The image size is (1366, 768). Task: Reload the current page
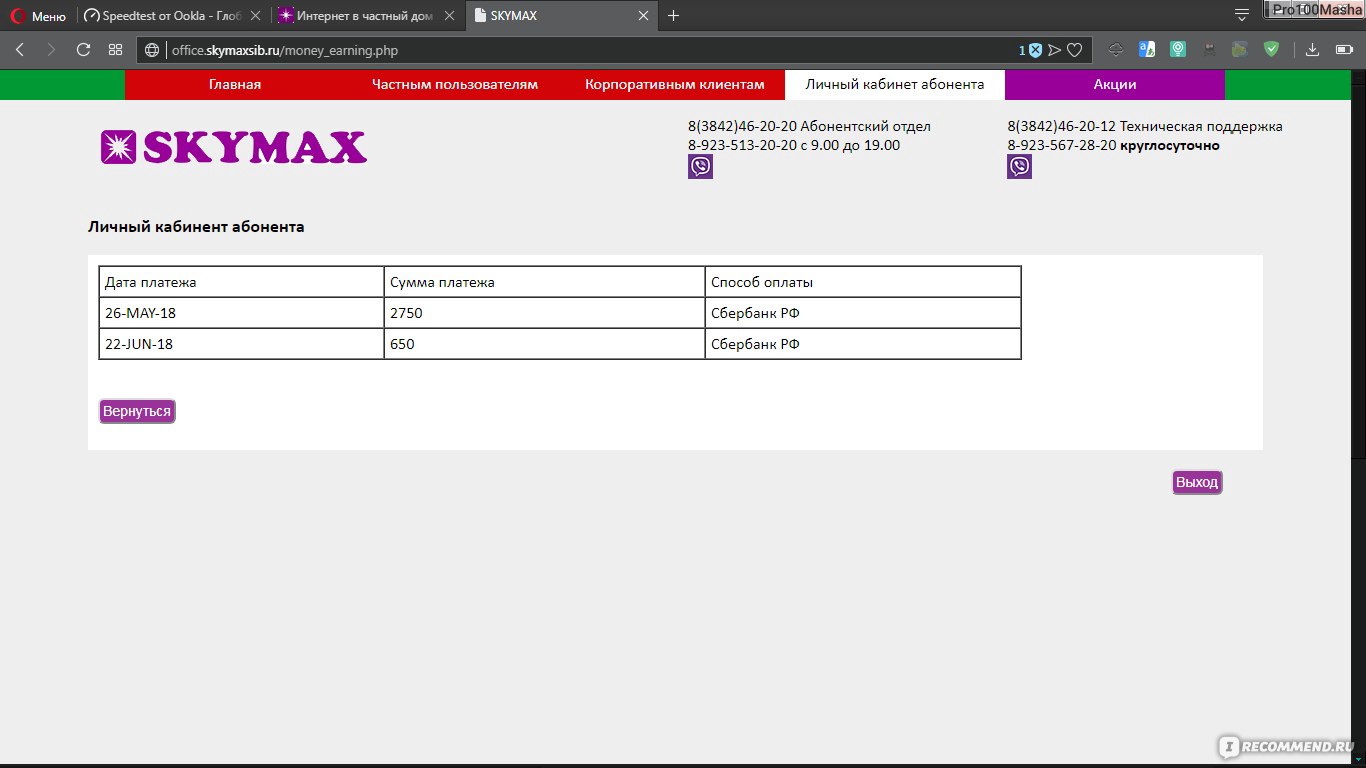click(x=83, y=50)
